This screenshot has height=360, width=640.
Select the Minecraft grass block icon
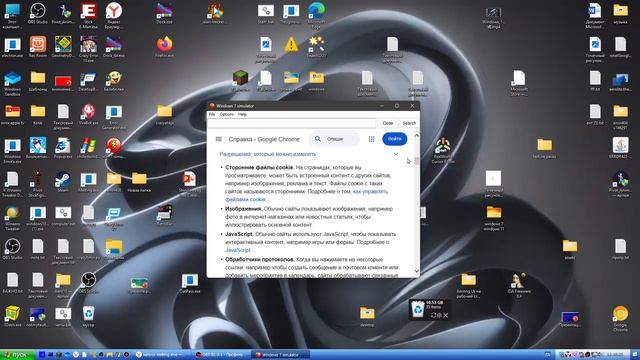point(240,80)
